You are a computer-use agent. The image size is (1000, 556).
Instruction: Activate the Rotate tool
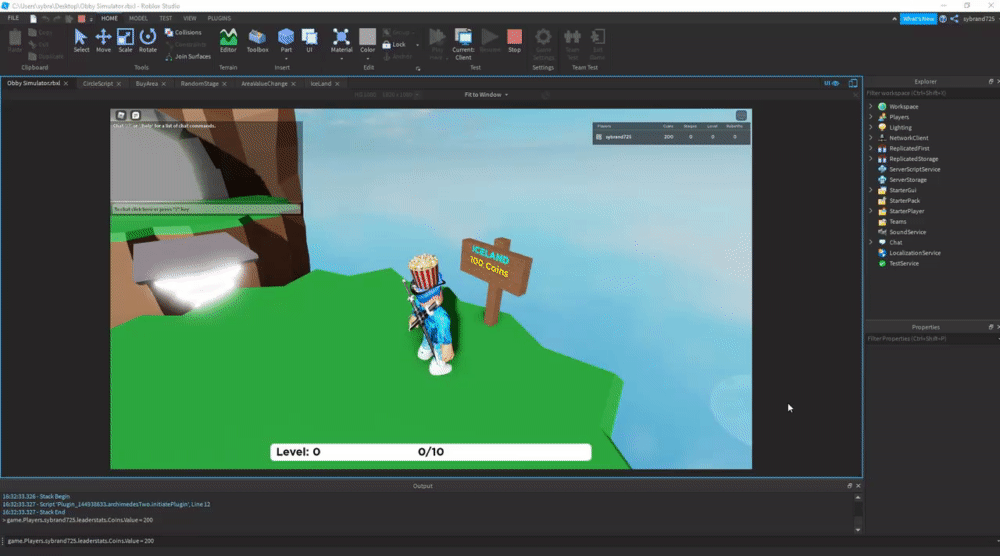point(147,41)
